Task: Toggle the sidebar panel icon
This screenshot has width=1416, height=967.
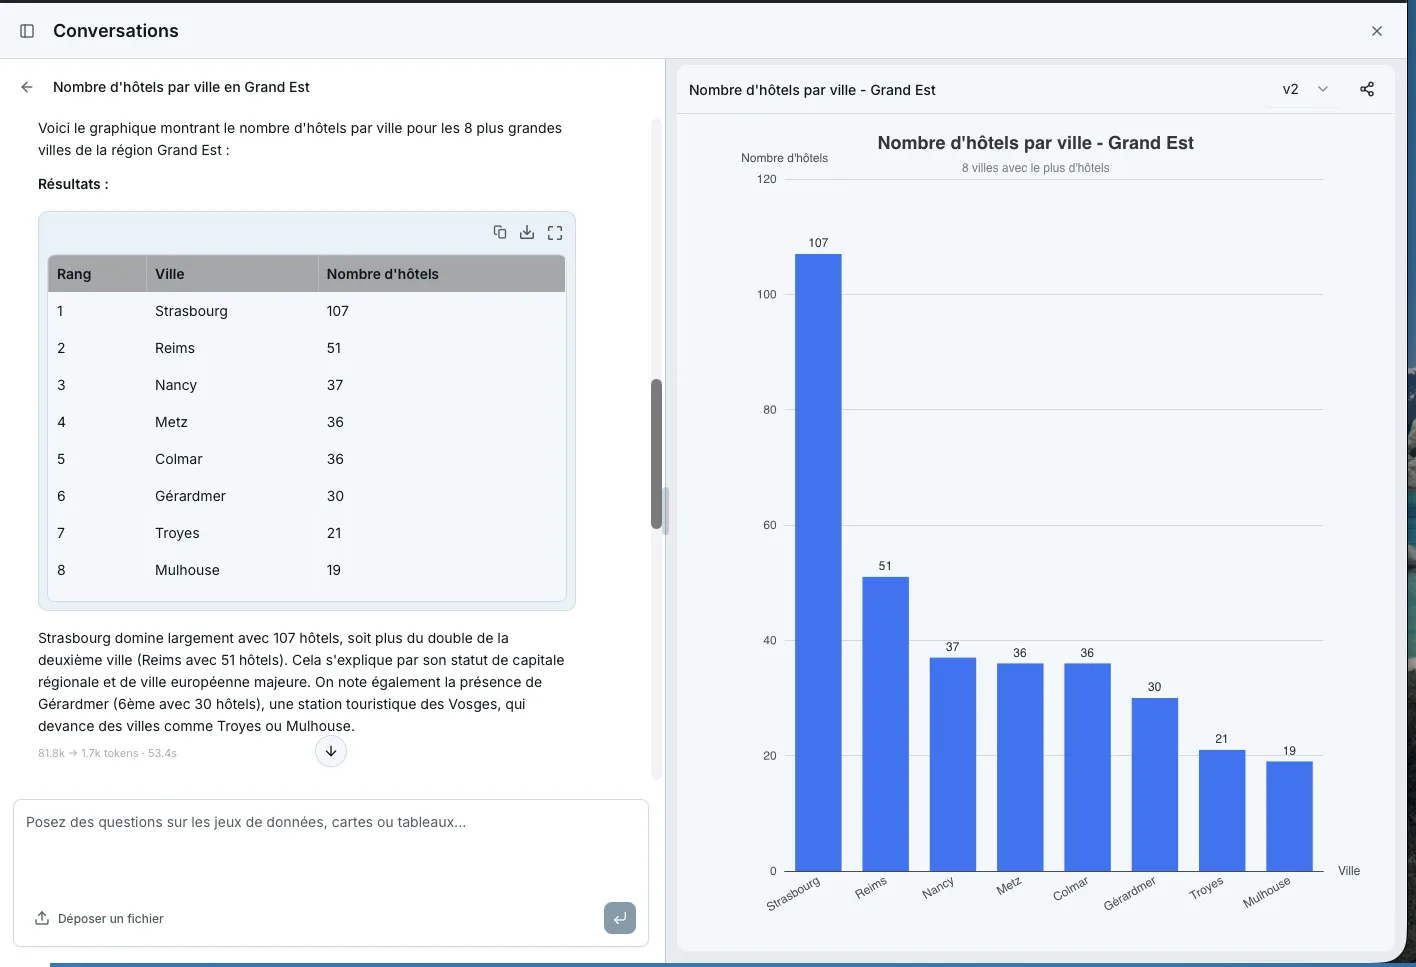Action: [x=27, y=31]
